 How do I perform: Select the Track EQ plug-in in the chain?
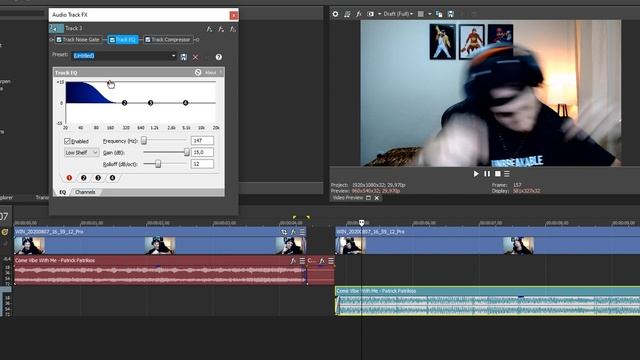coord(123,40)
